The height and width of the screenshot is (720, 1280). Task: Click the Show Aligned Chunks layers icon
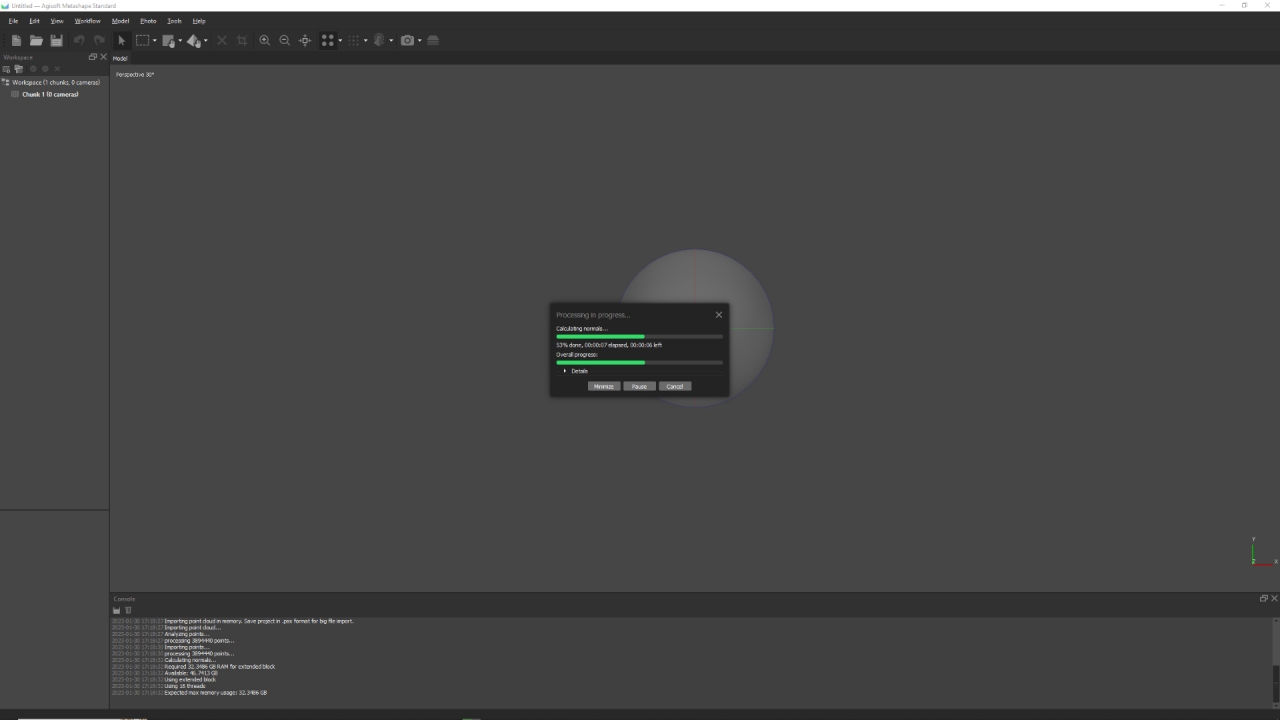pos(433,40)
